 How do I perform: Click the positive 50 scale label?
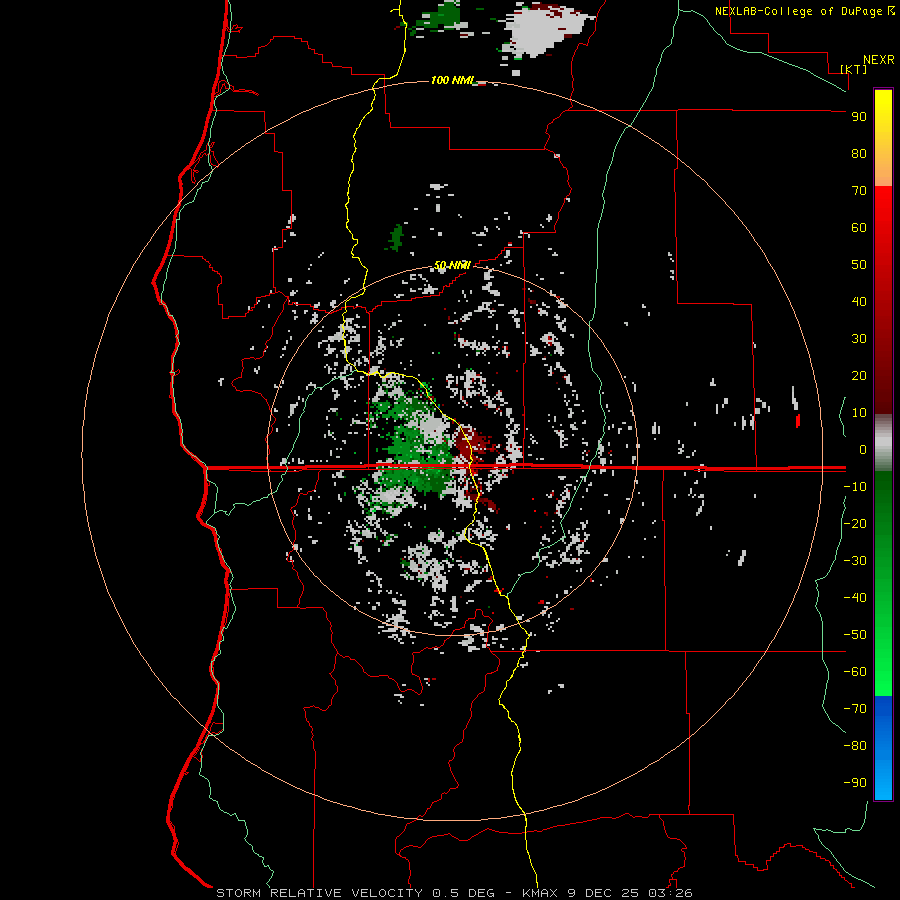859,265
